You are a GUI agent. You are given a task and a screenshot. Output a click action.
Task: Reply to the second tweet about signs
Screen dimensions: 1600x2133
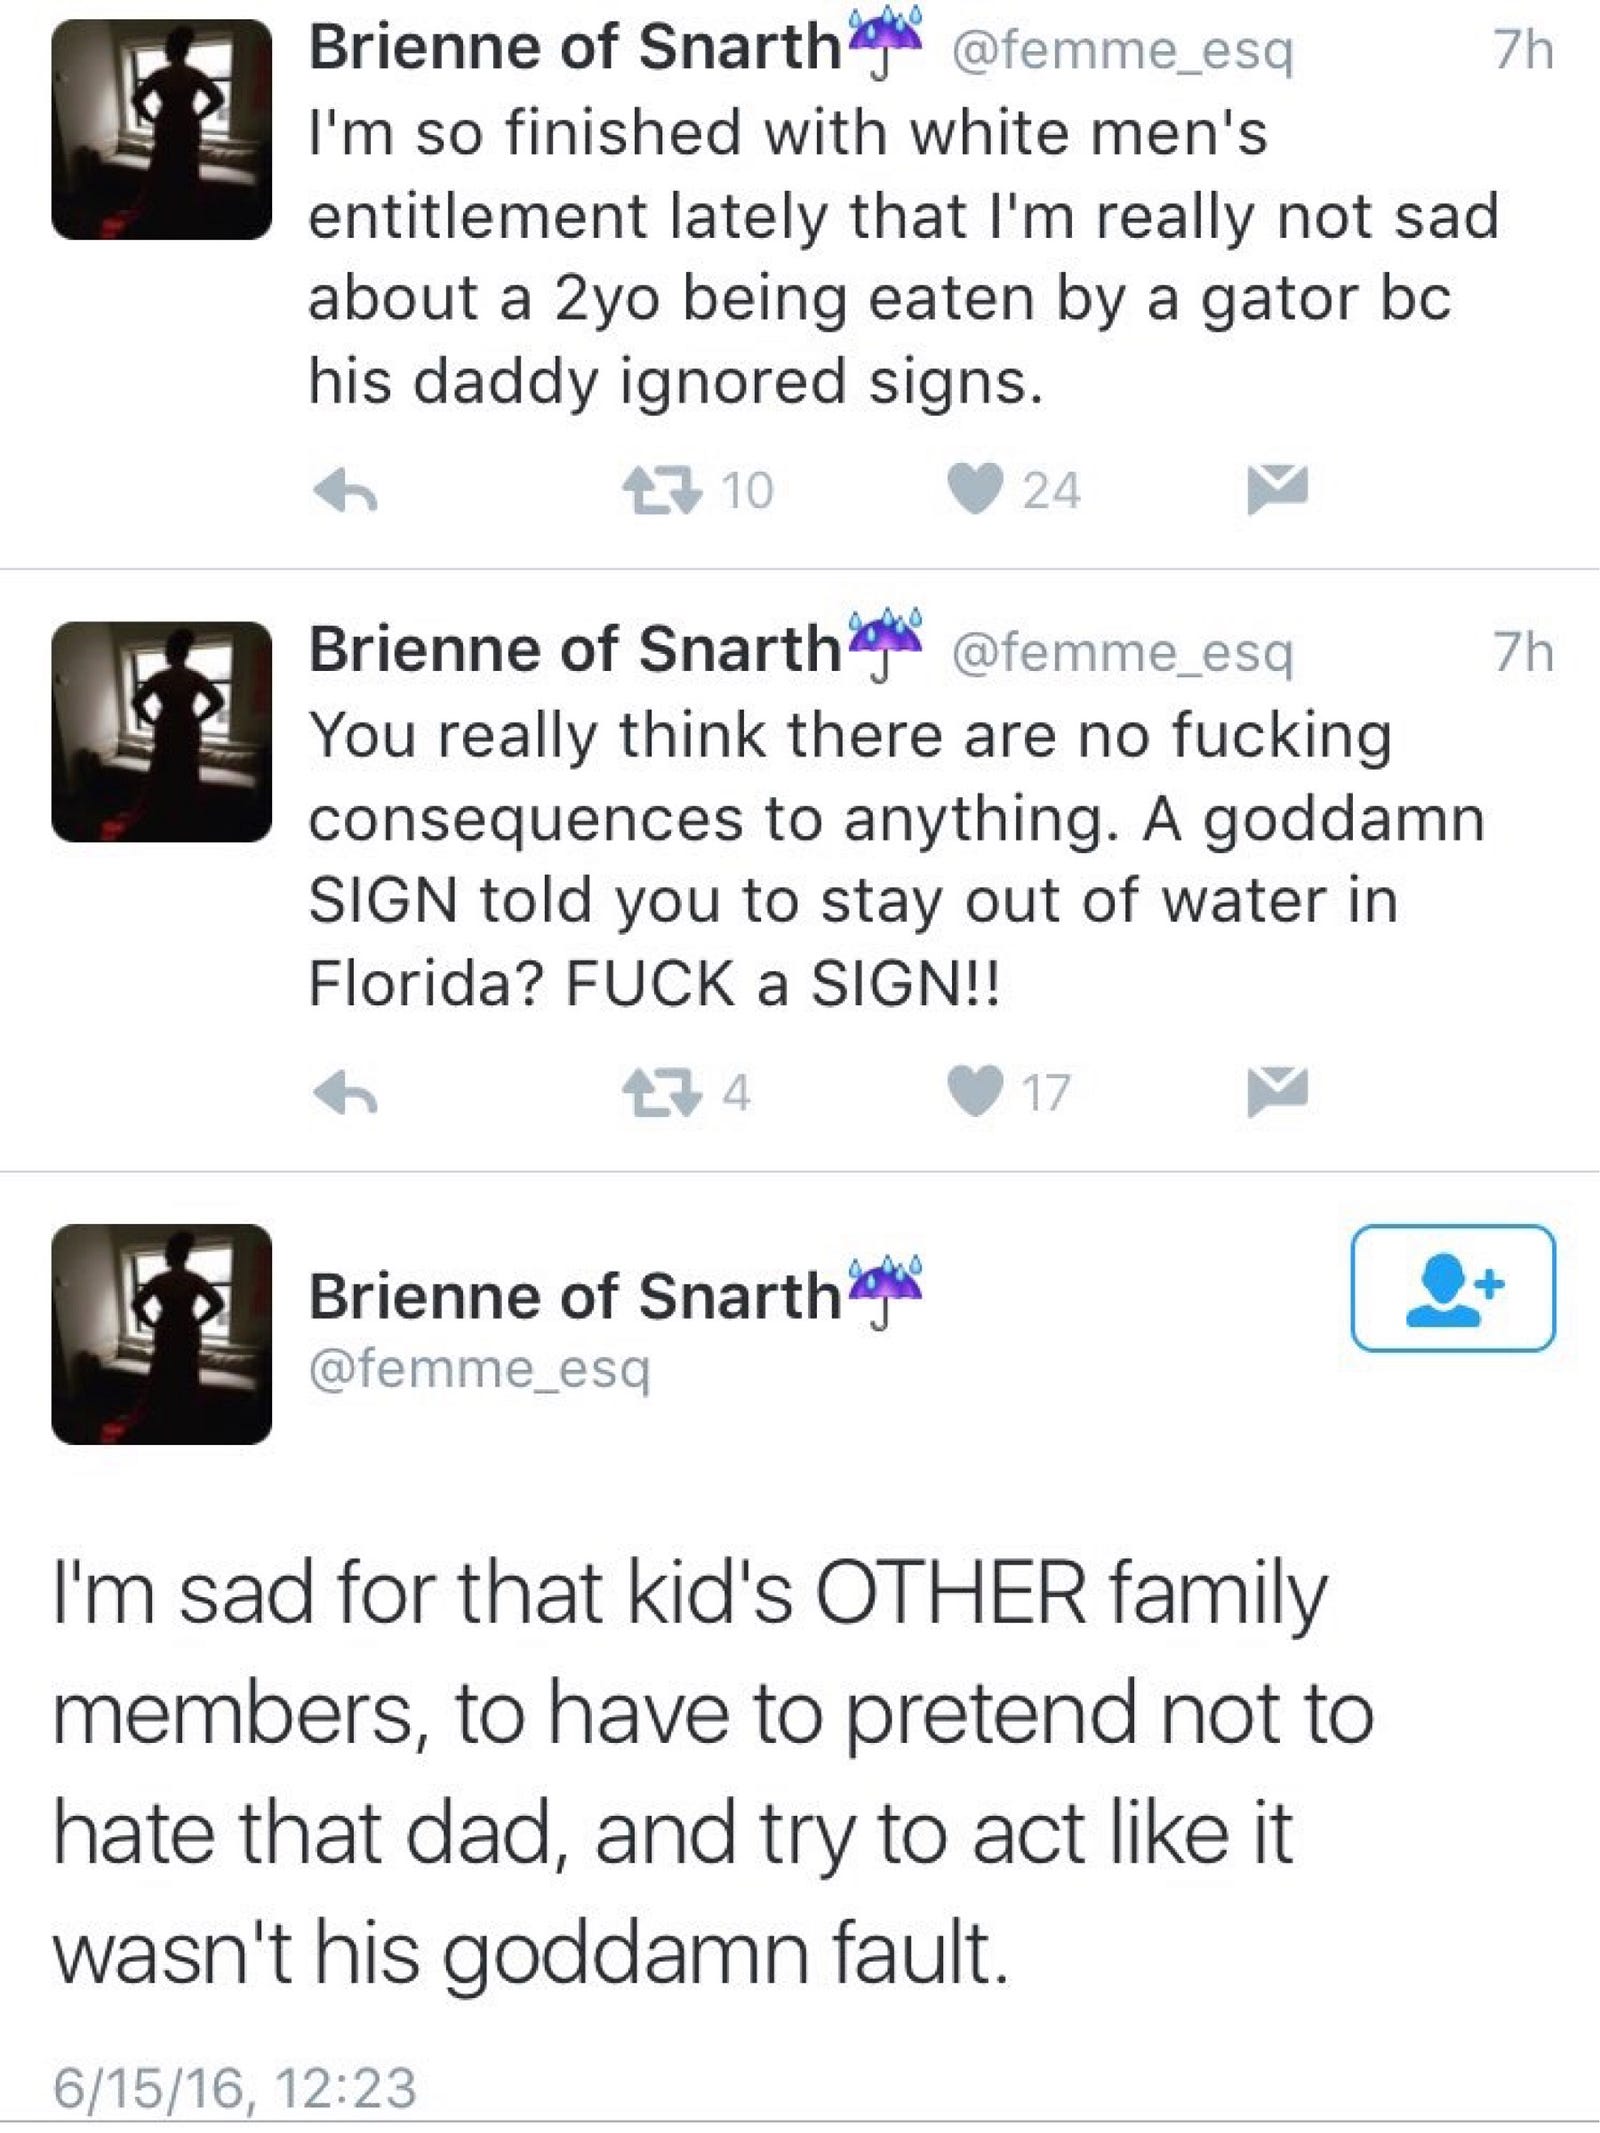point(345,1092)
